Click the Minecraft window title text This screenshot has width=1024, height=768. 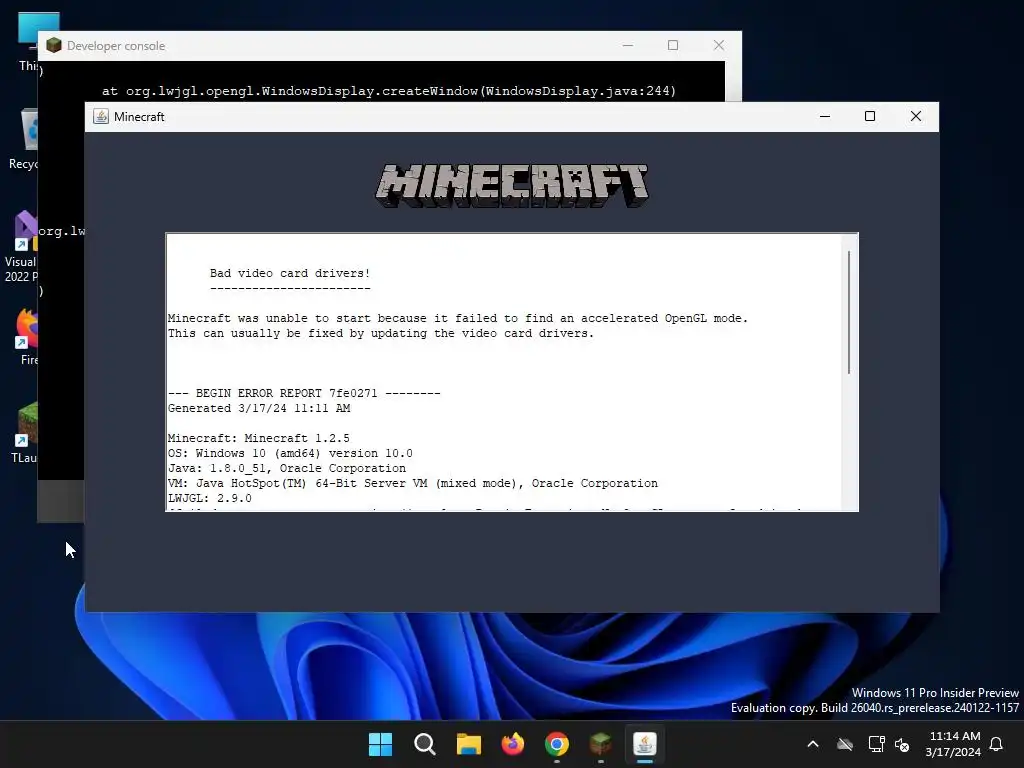click(139, 117)
